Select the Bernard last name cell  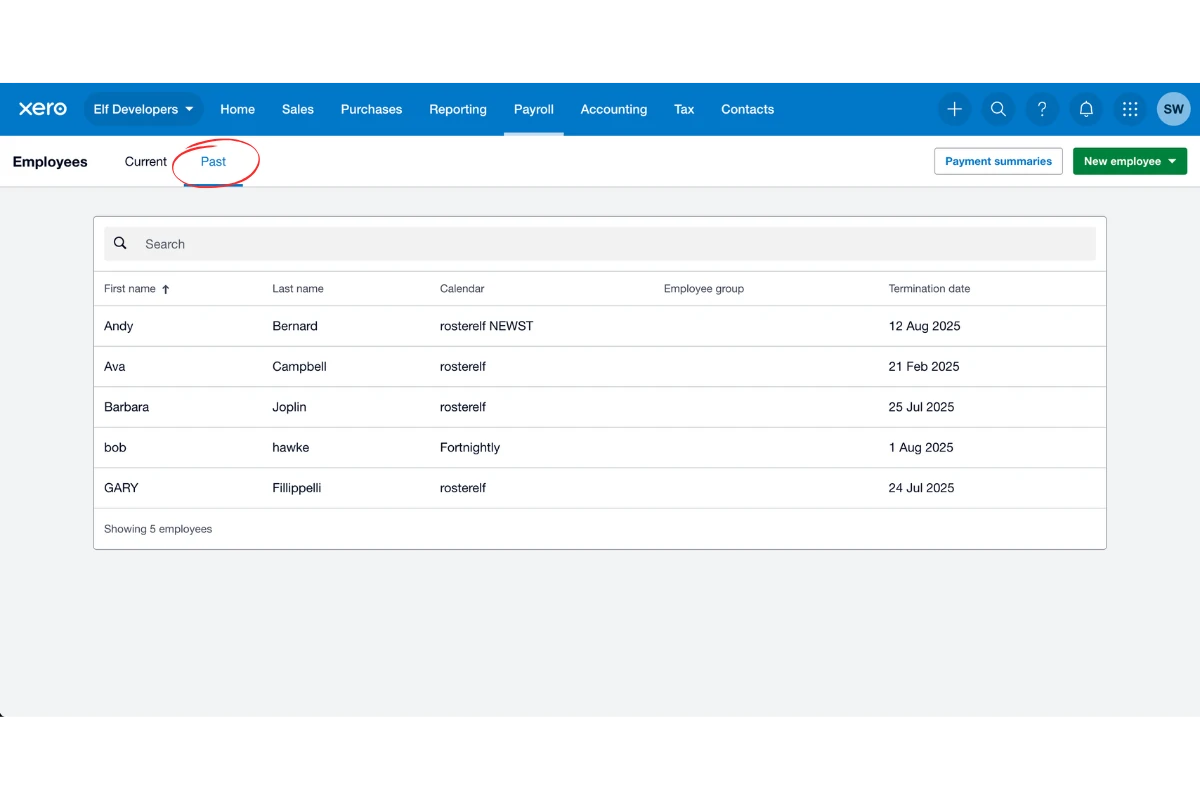[x=295, y=326]
